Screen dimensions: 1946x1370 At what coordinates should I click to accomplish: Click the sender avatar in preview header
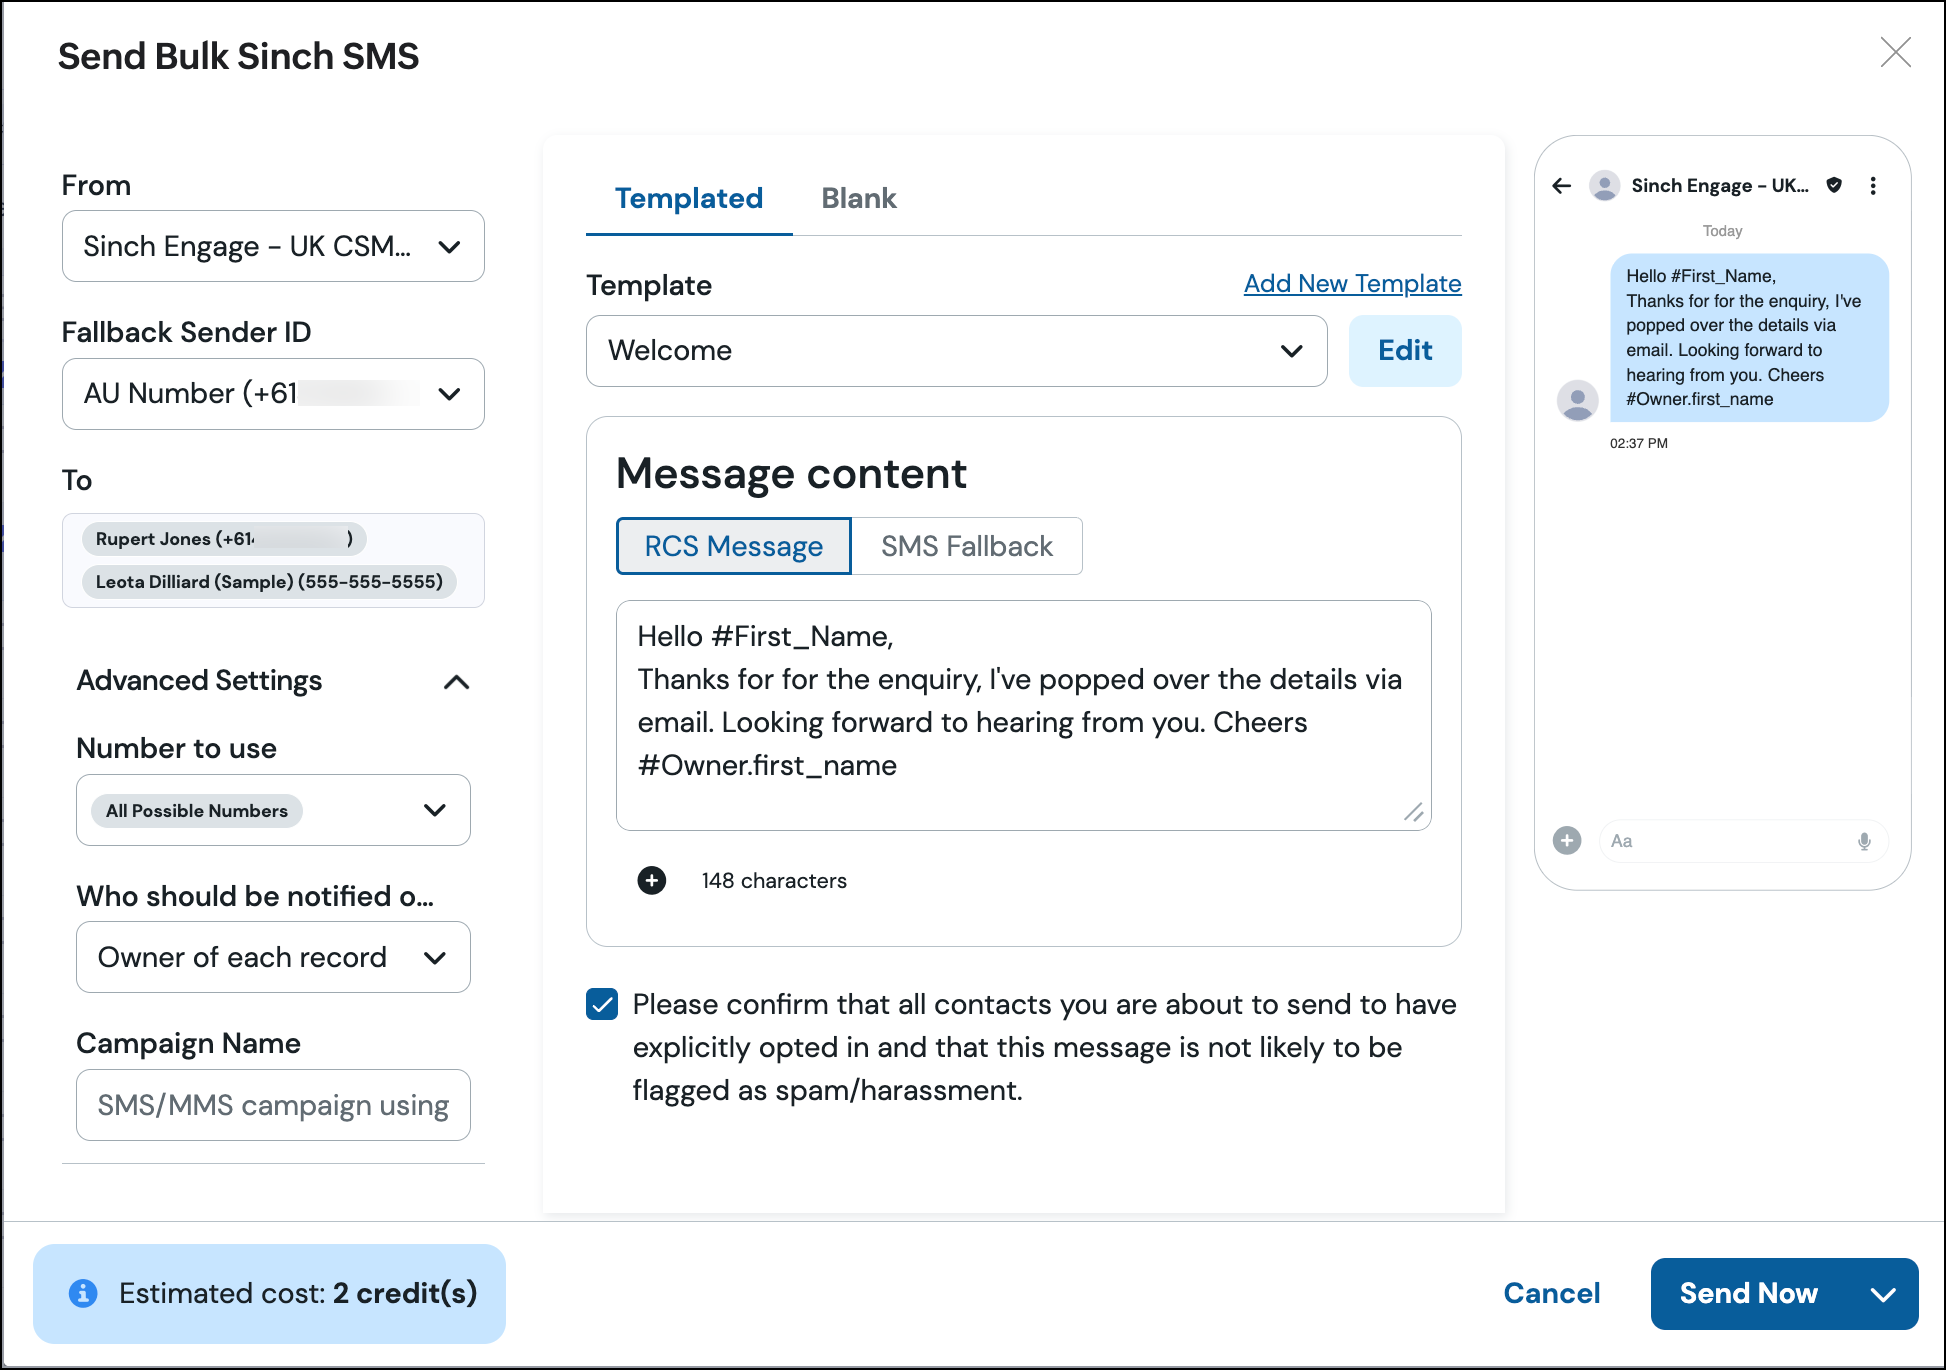[x=1604, y=186]
